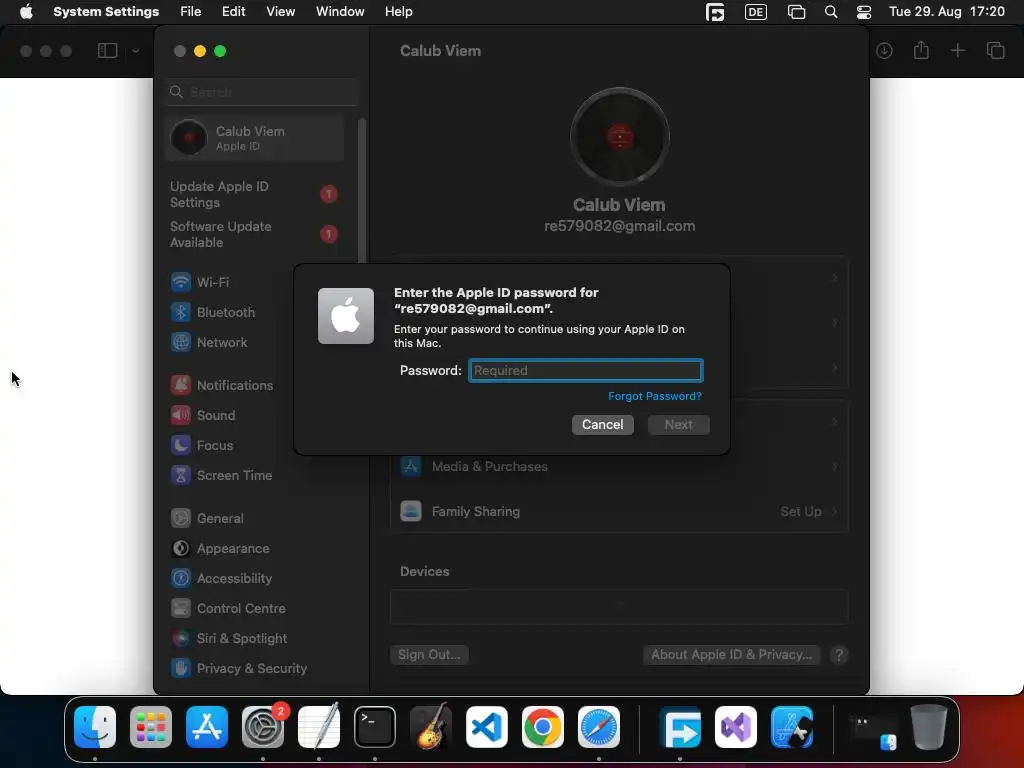Click the sidebar vertical scrollbar

[362, 189]
